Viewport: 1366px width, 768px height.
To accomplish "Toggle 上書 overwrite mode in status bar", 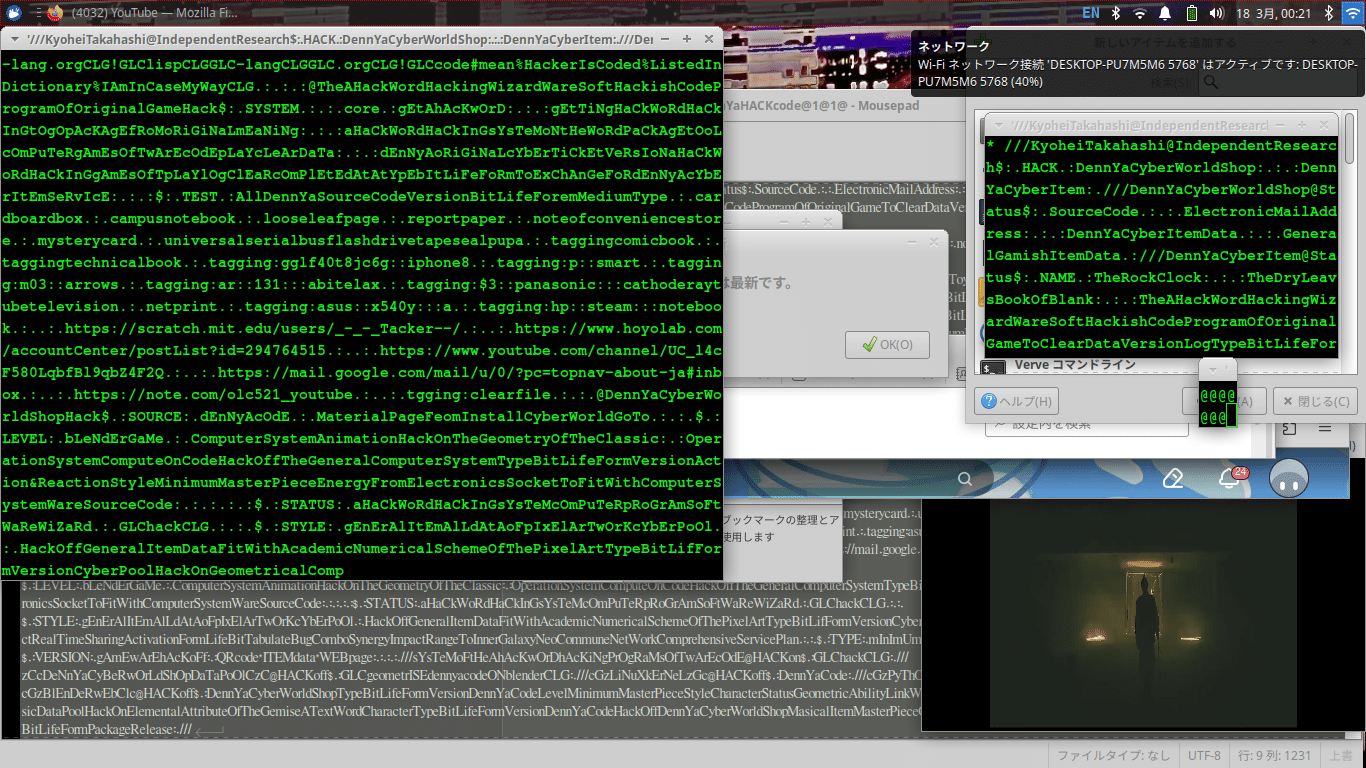I will pos(1340,755).
